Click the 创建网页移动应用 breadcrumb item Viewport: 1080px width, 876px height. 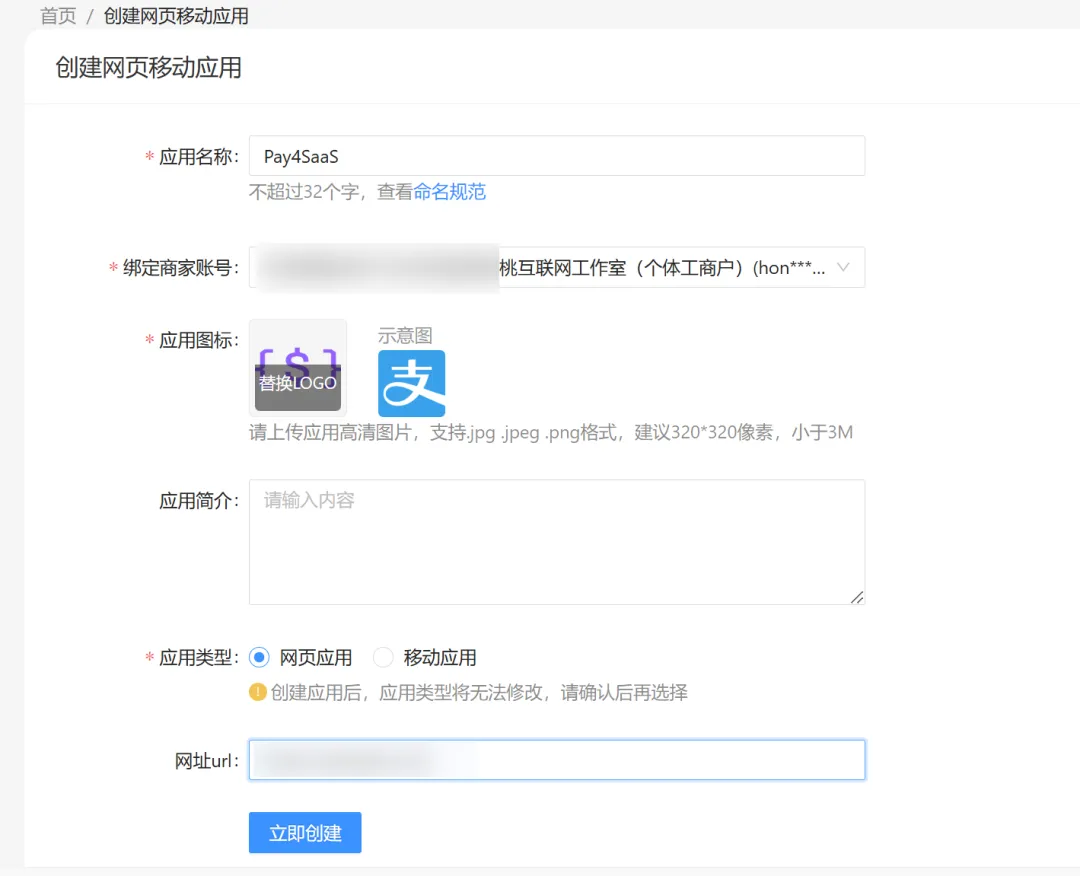tap(176, 16)
